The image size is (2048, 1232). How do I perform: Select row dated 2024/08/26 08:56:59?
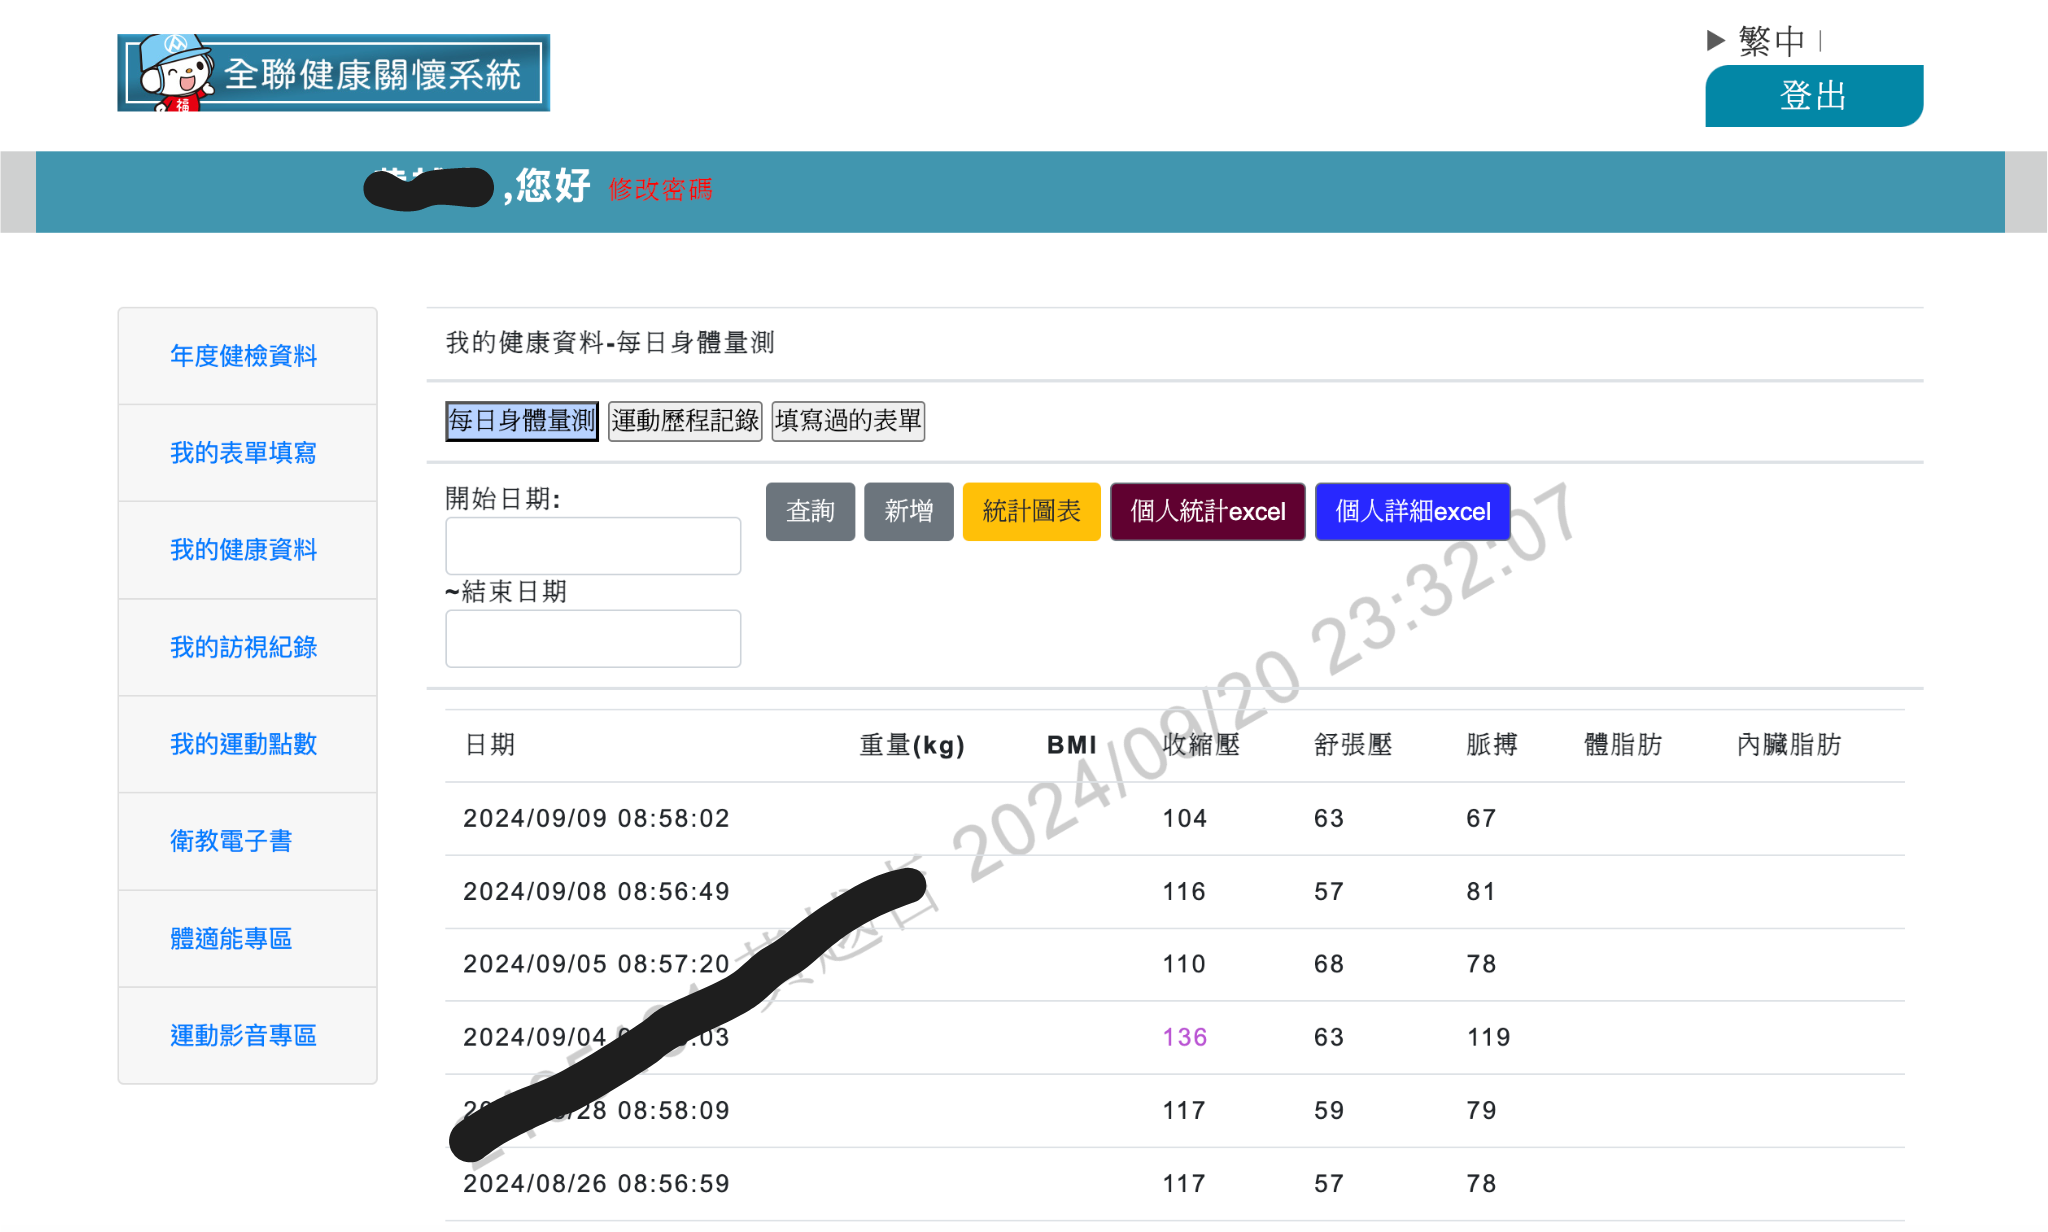point(1175,1184)
